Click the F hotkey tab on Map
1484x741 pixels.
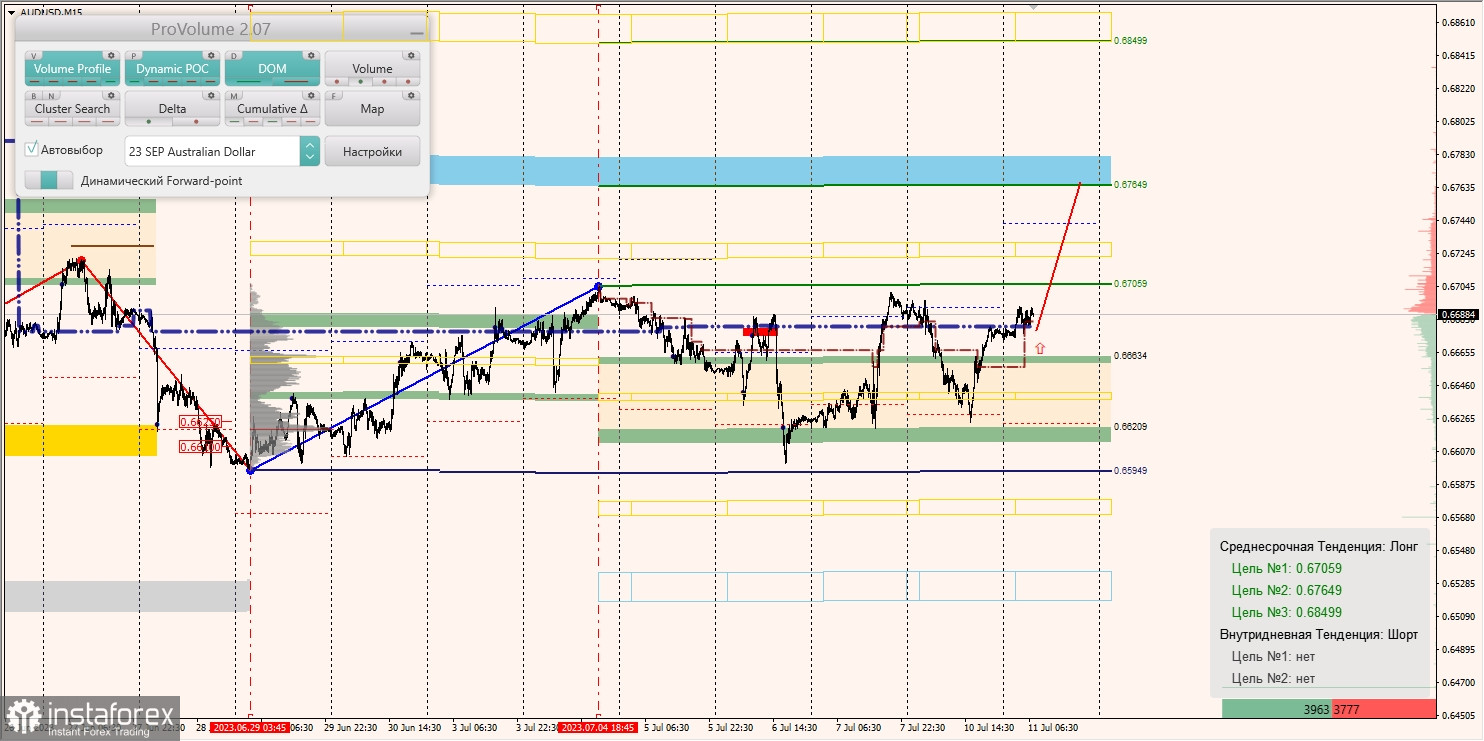335,95
